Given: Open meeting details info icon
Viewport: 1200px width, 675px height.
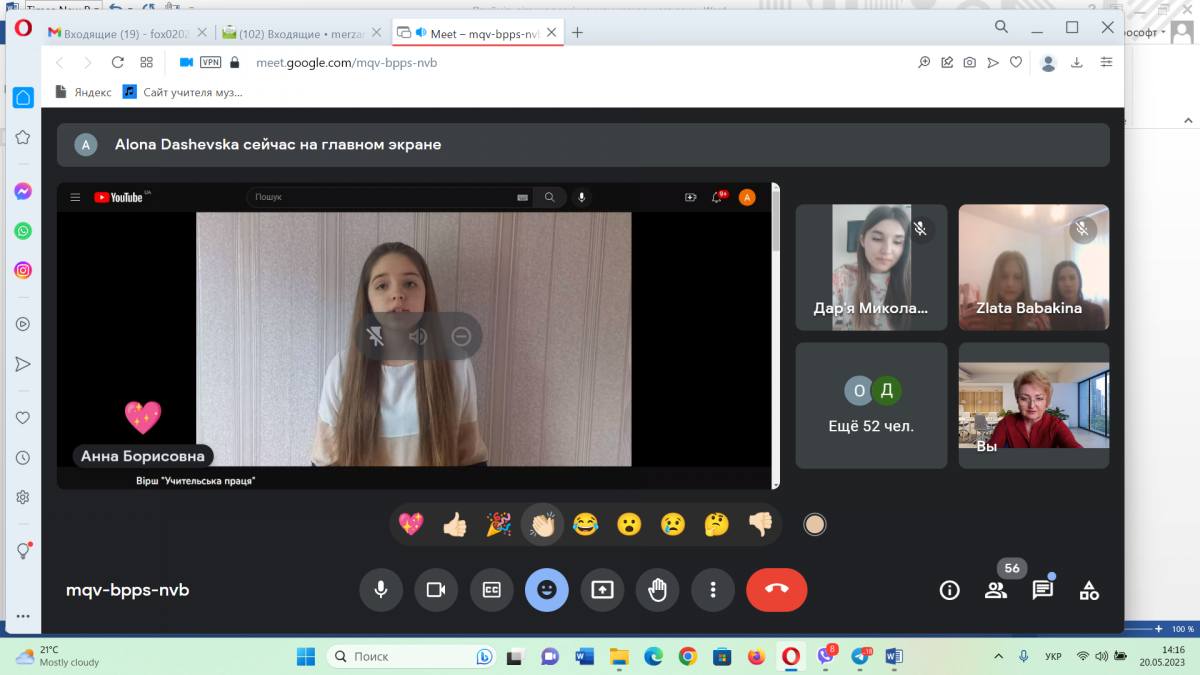Looking at the screenshot, I should pos(949,590).
